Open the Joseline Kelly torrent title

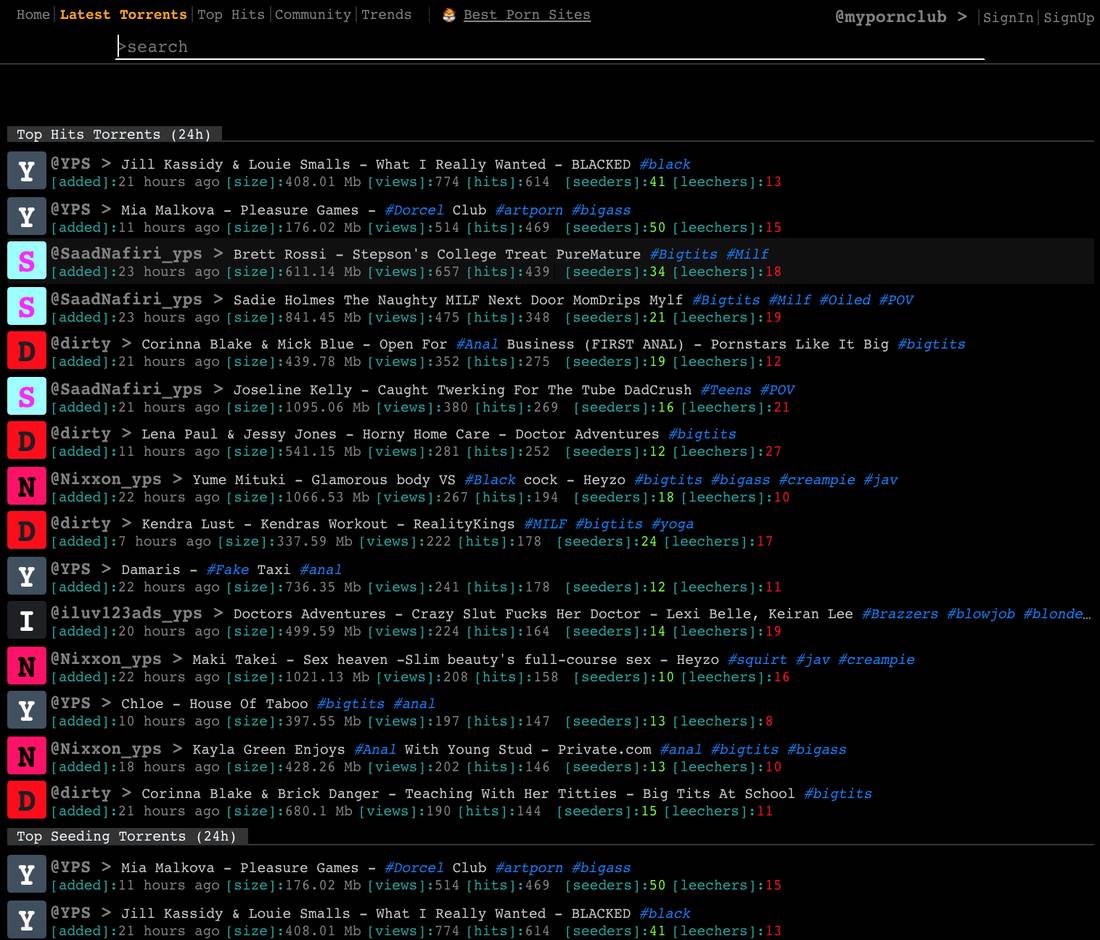tap(462, 390)
